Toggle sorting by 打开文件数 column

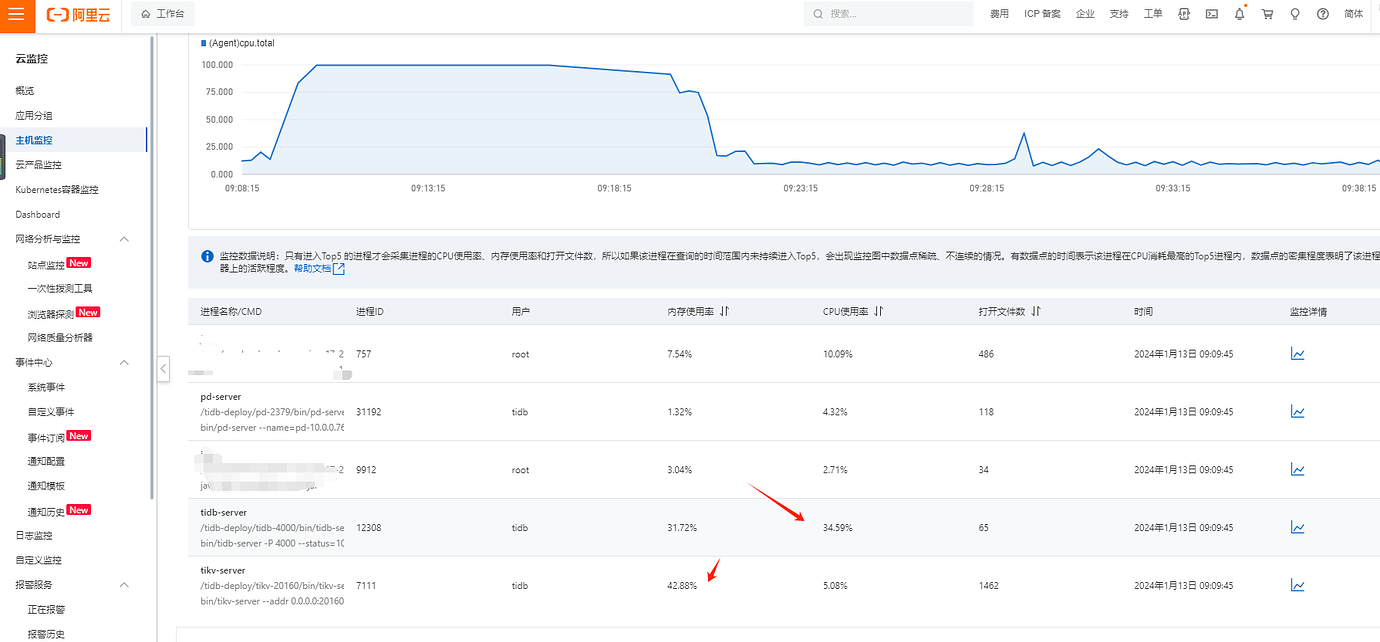tap(1036, 311)
